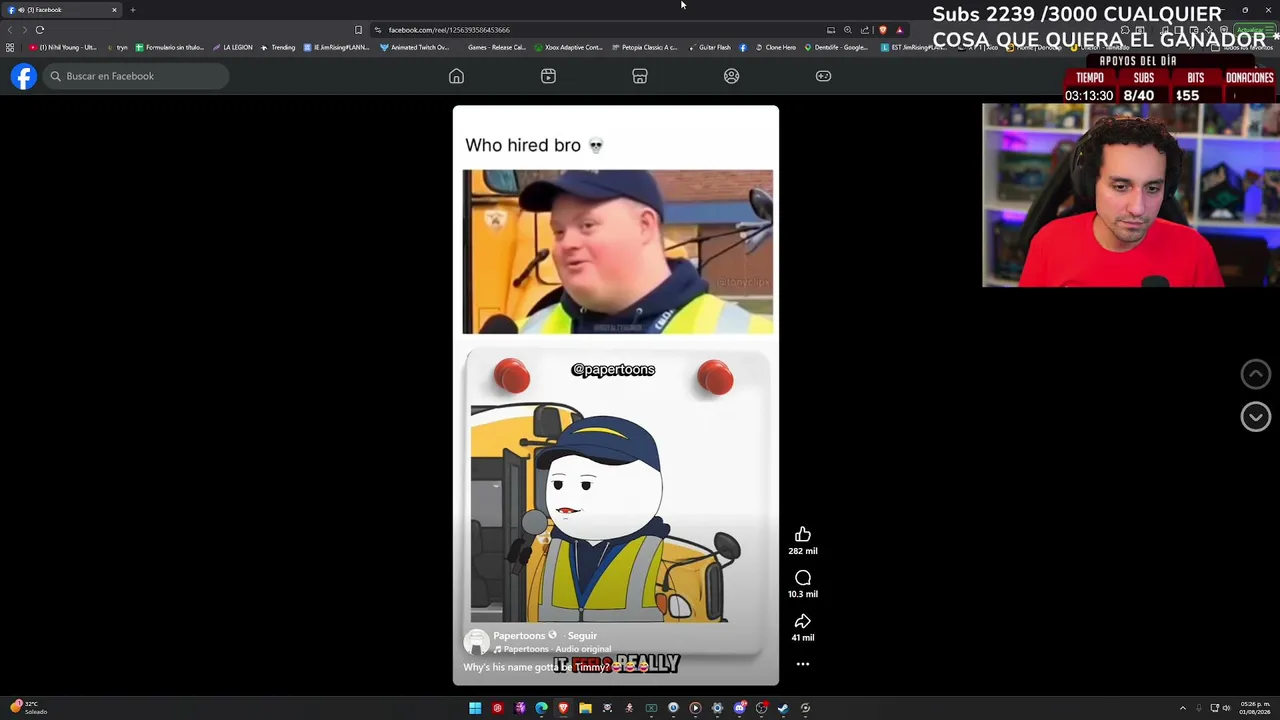Open the LA LEGION bookmark
Screen dimensions: 1280x720
[x=232, y=47]
